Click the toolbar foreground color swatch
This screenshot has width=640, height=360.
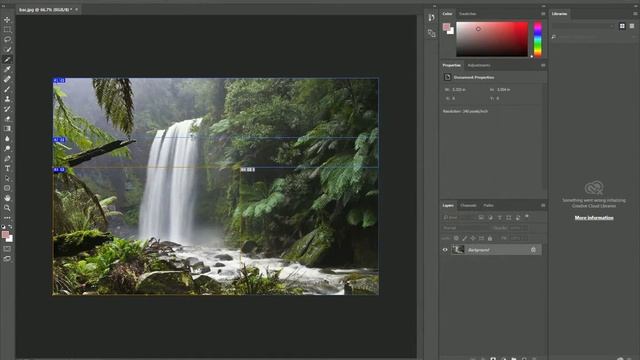(5, 235)
